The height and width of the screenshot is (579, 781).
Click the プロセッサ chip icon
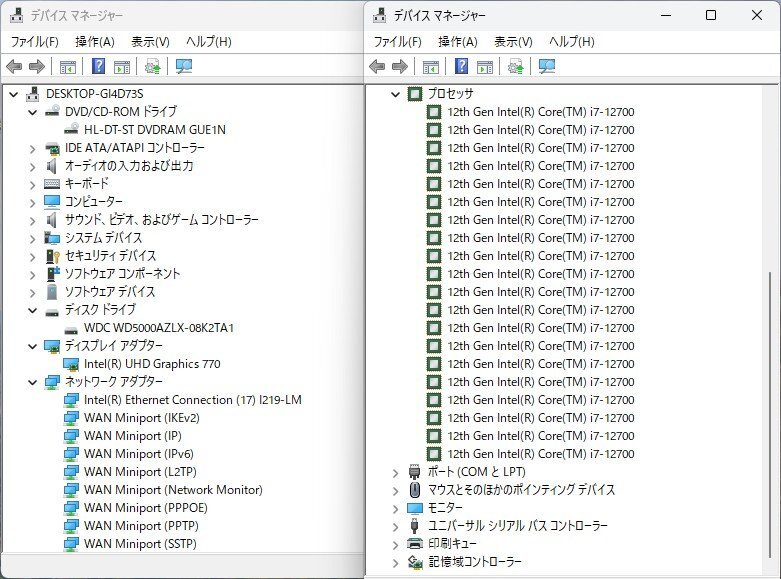(415, 94)
